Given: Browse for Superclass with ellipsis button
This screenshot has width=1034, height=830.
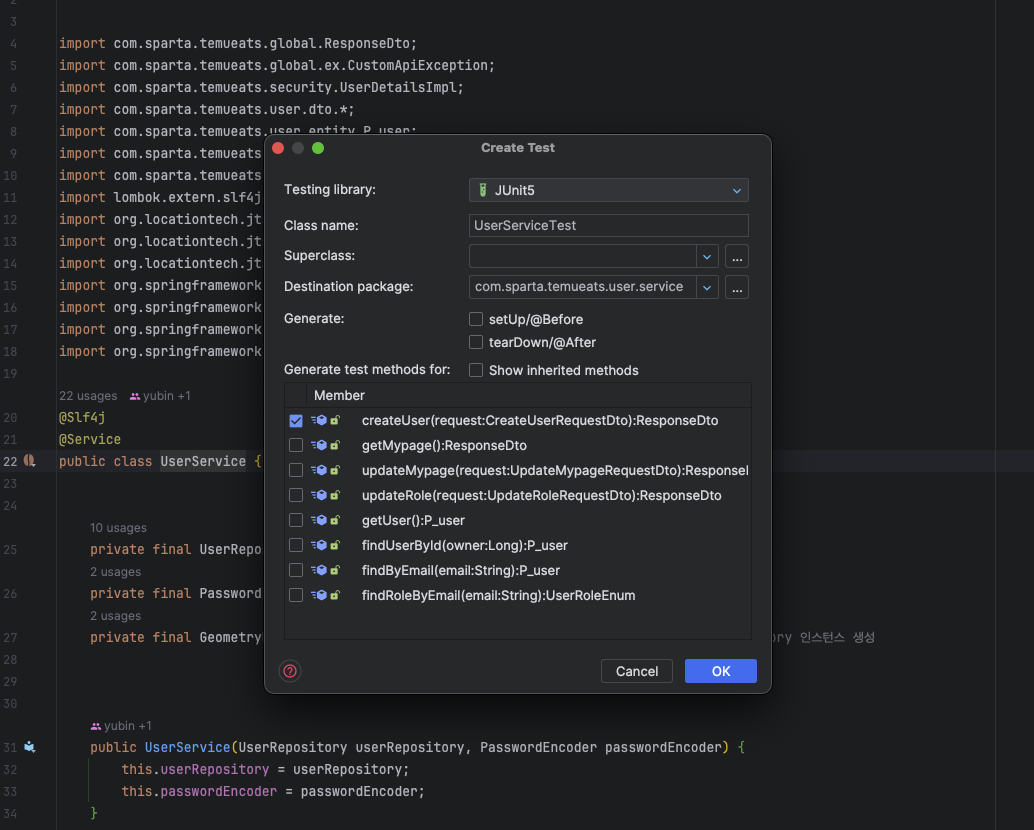Looking at the screenshot, I should point(737,256).
